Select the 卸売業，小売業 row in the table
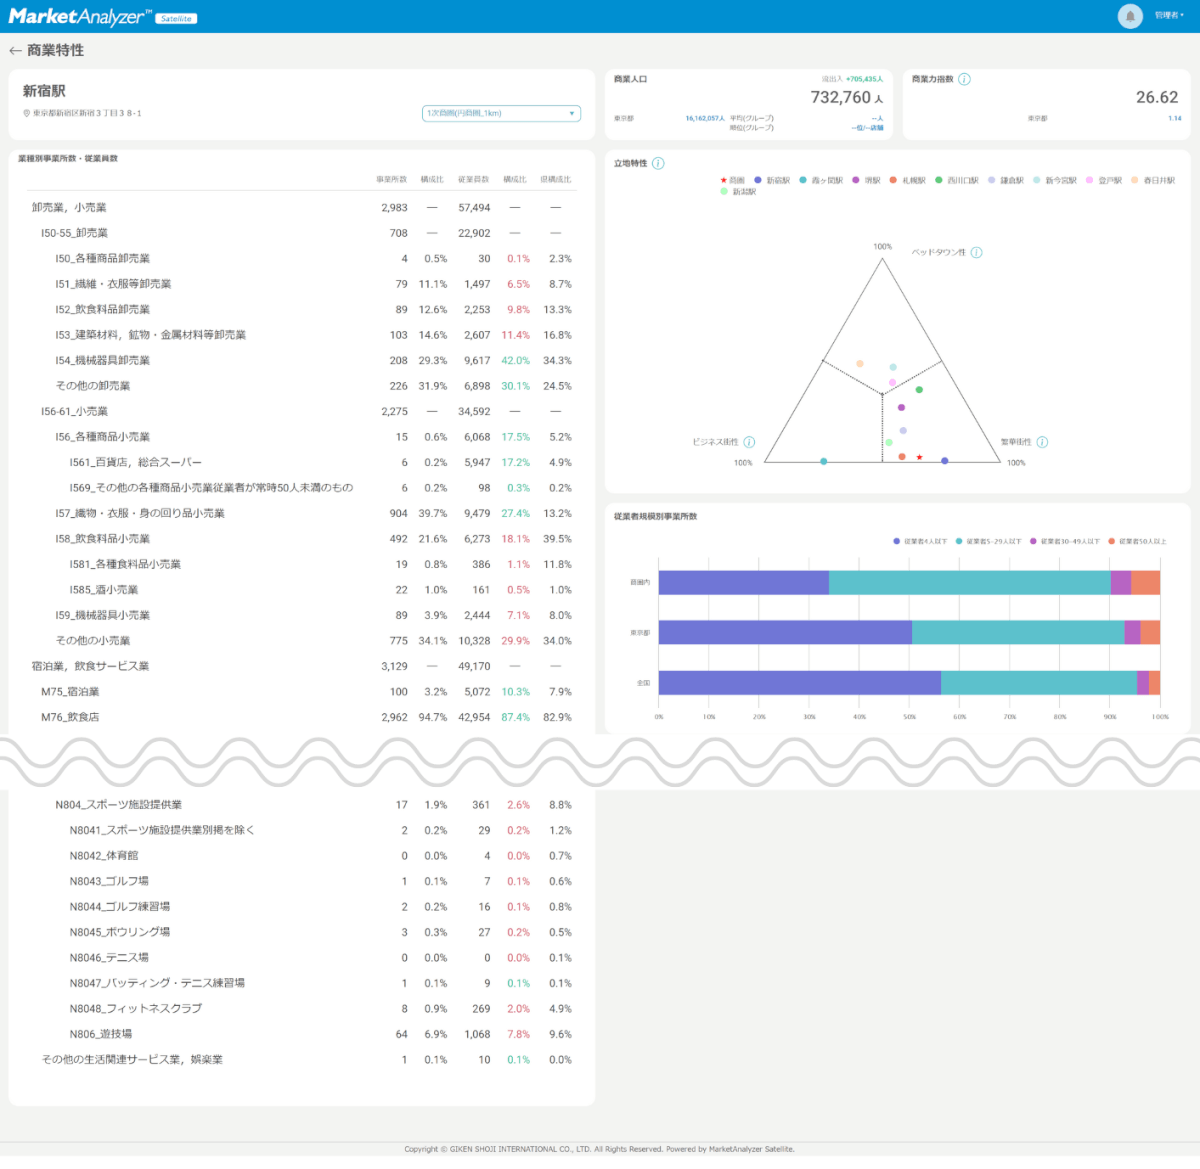The image size is (1200, 1169). pos(69,208)
